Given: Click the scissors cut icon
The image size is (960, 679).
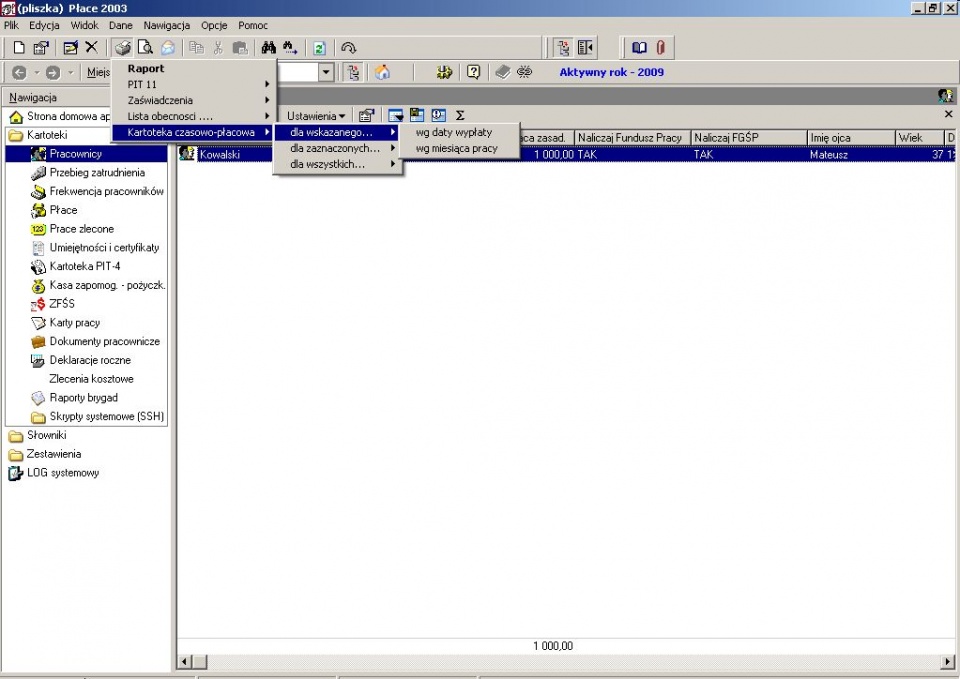Looking at the screenshot, I should [x=218, y=48].
